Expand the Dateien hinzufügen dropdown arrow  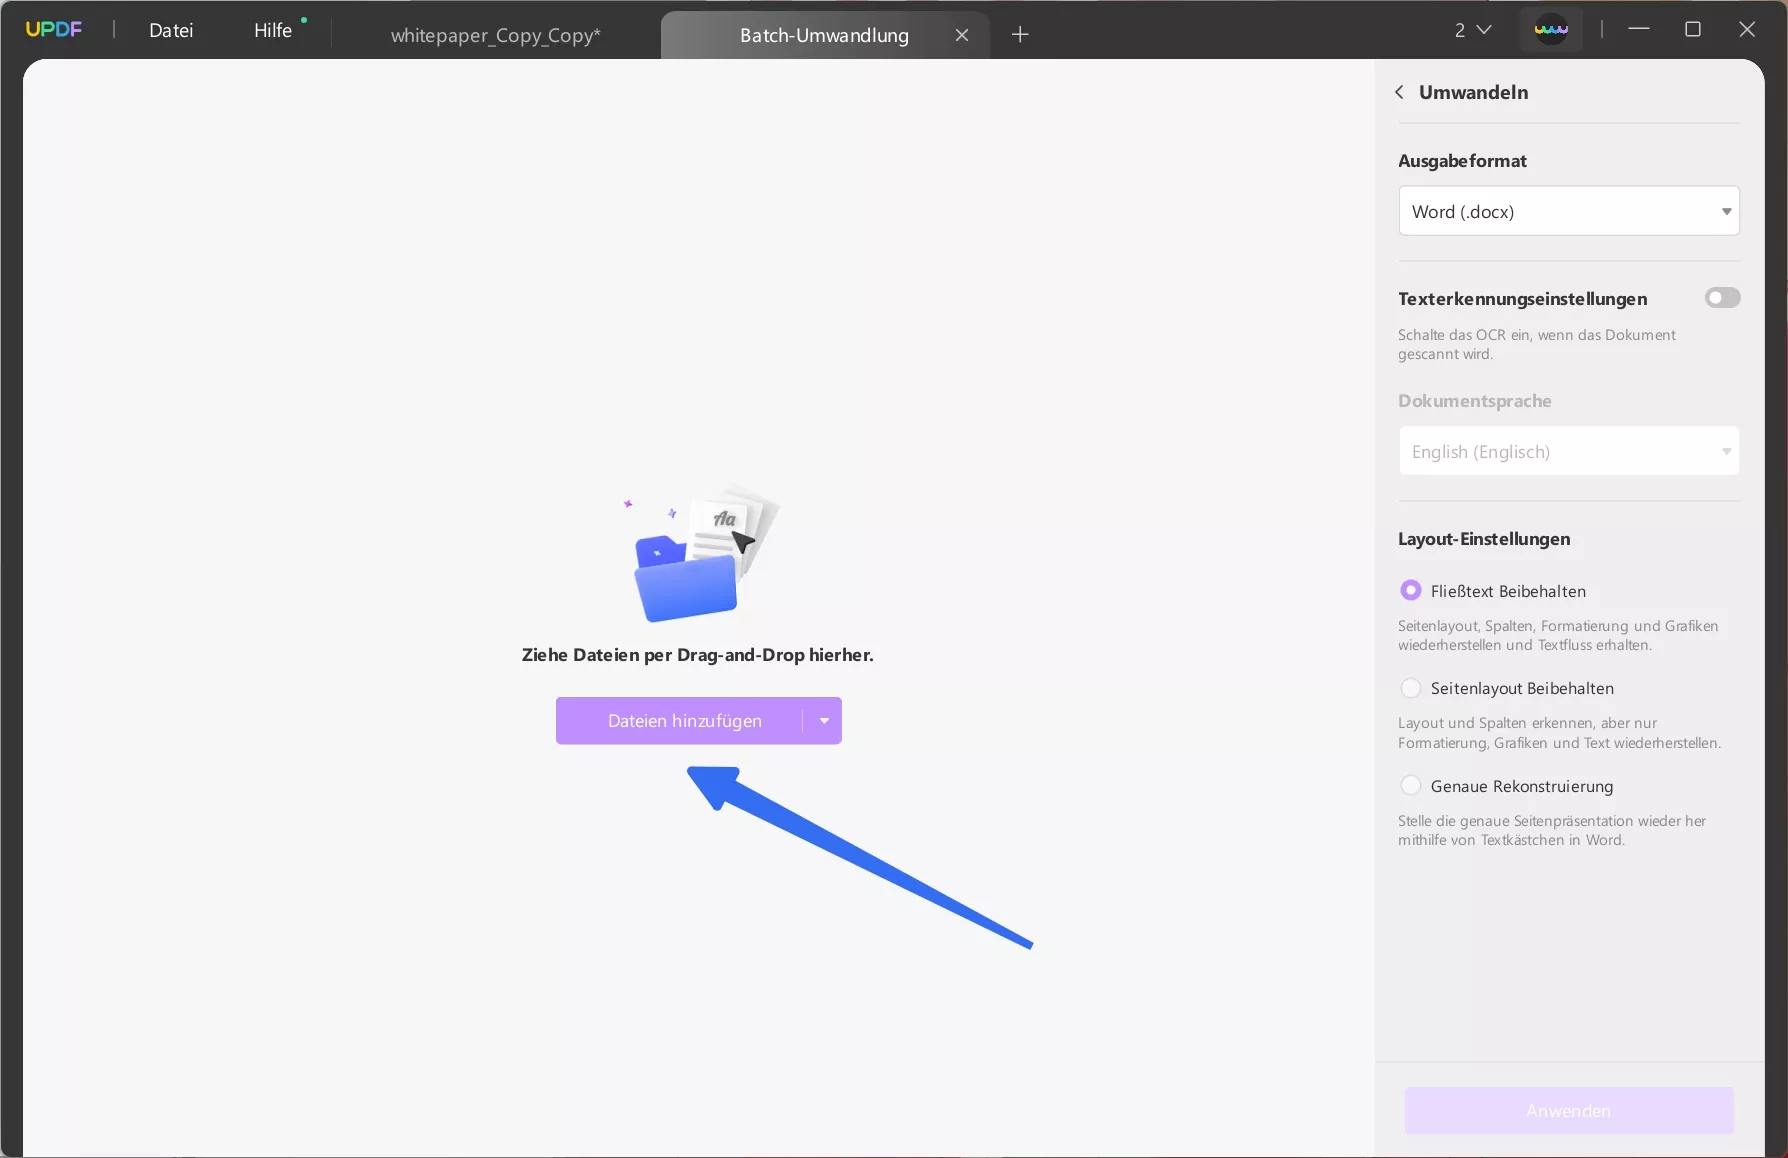tap(823, 721)
